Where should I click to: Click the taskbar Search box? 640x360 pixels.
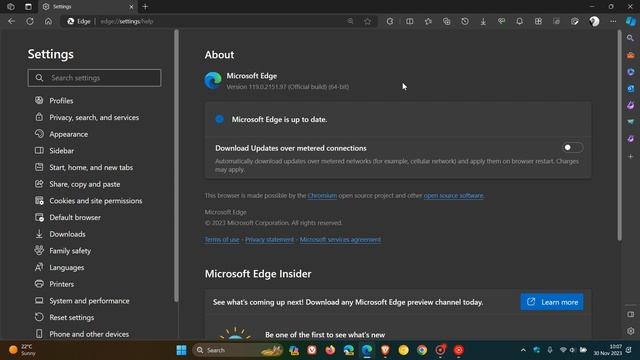point(239,350)
